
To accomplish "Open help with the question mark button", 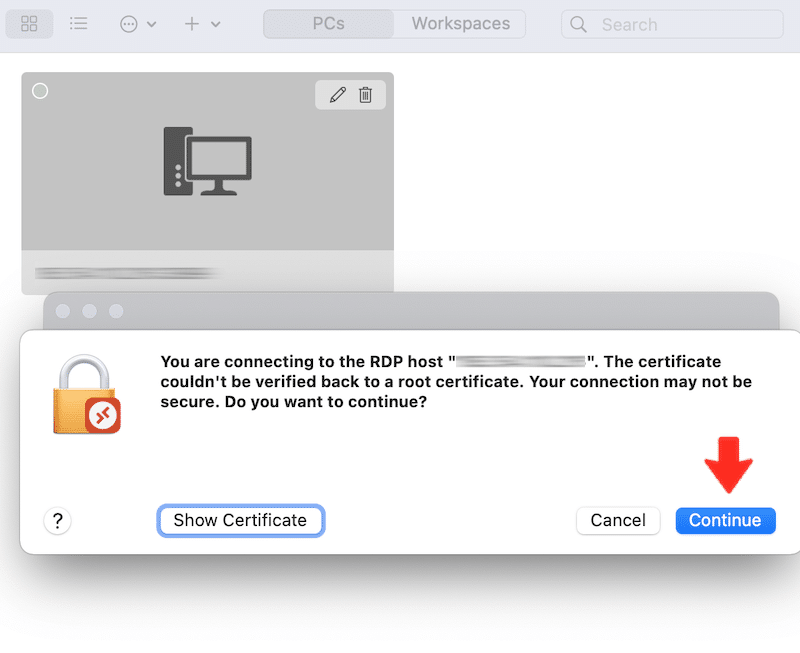I will [58, 520].
